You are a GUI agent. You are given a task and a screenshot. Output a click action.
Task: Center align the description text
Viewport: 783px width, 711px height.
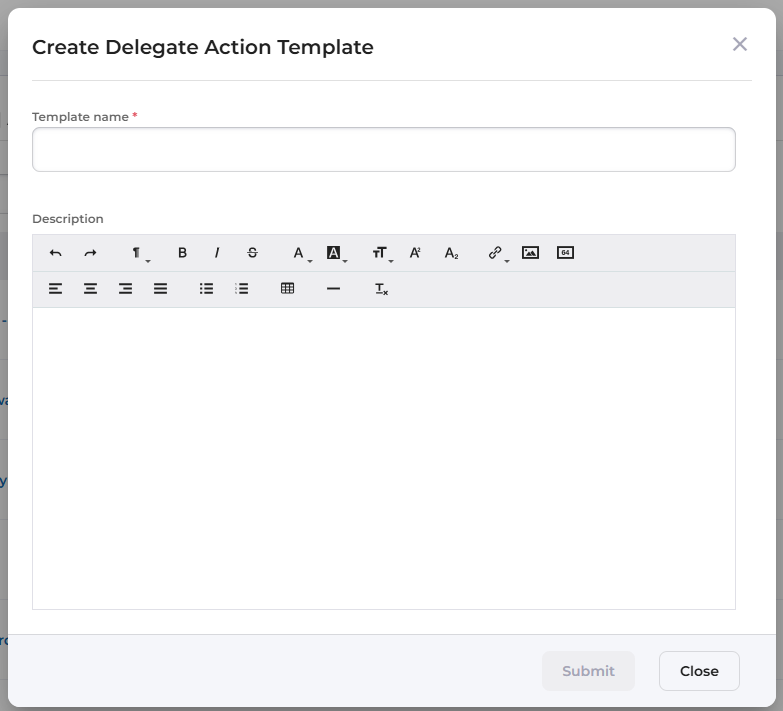(90, 289)
